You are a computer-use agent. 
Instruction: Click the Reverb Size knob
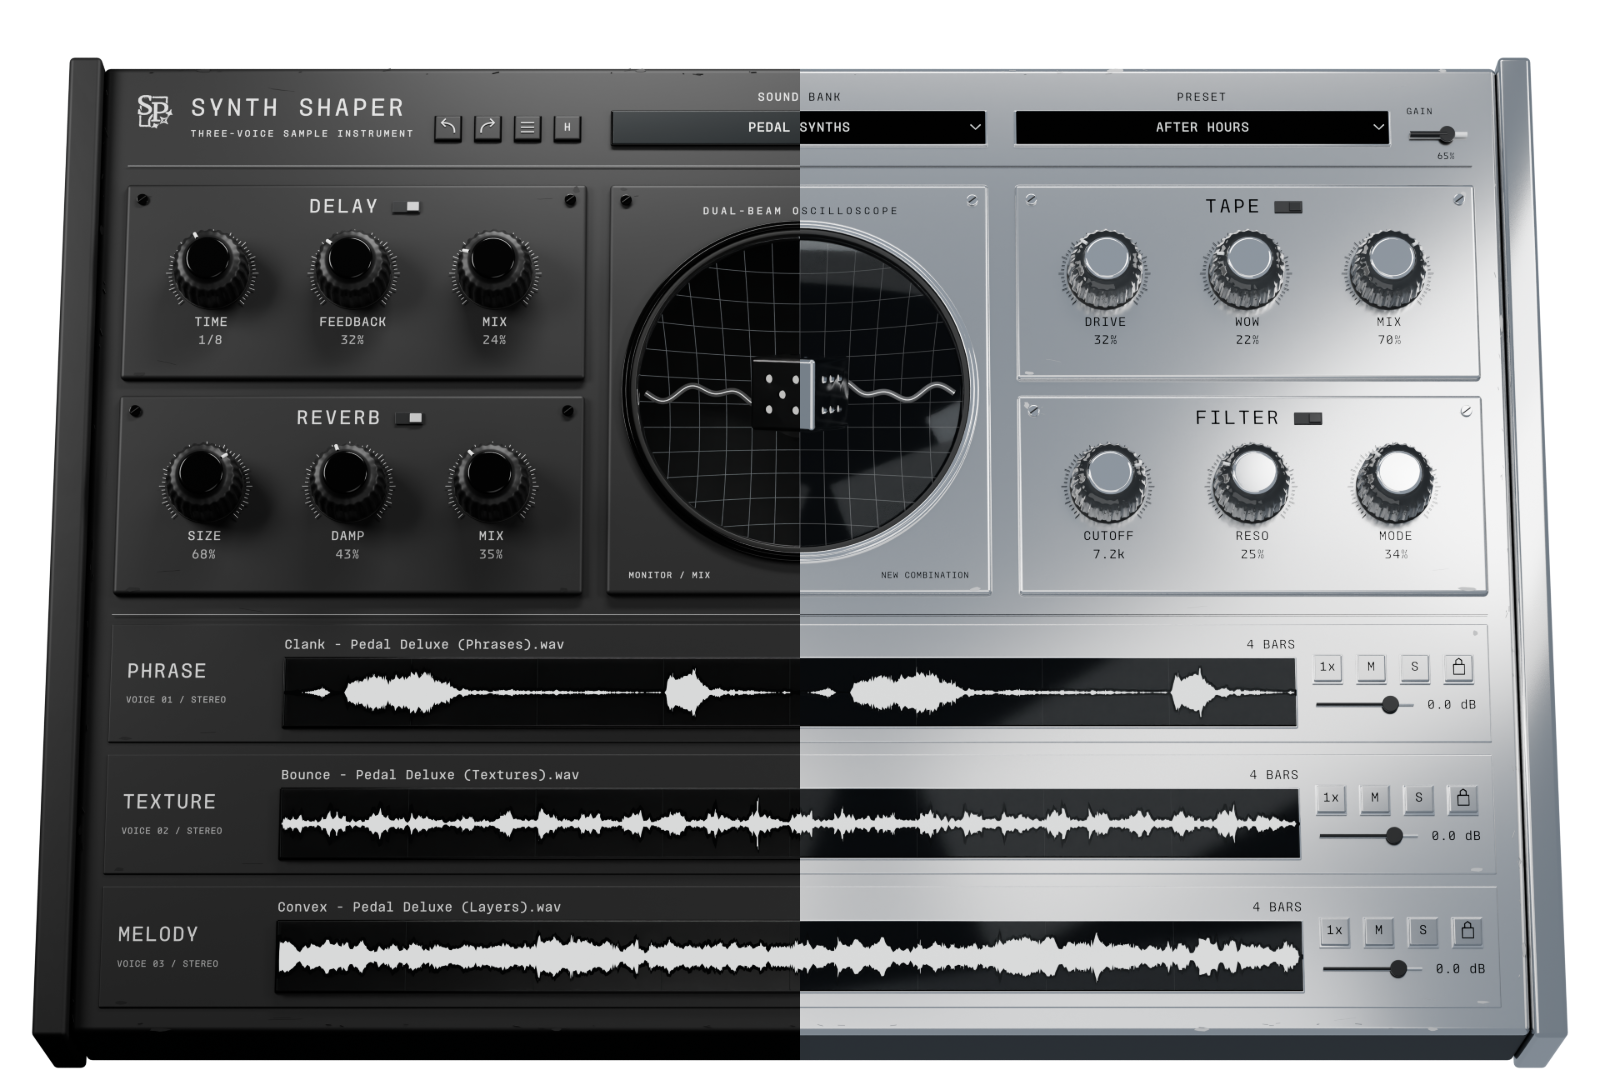pos(204,481)
